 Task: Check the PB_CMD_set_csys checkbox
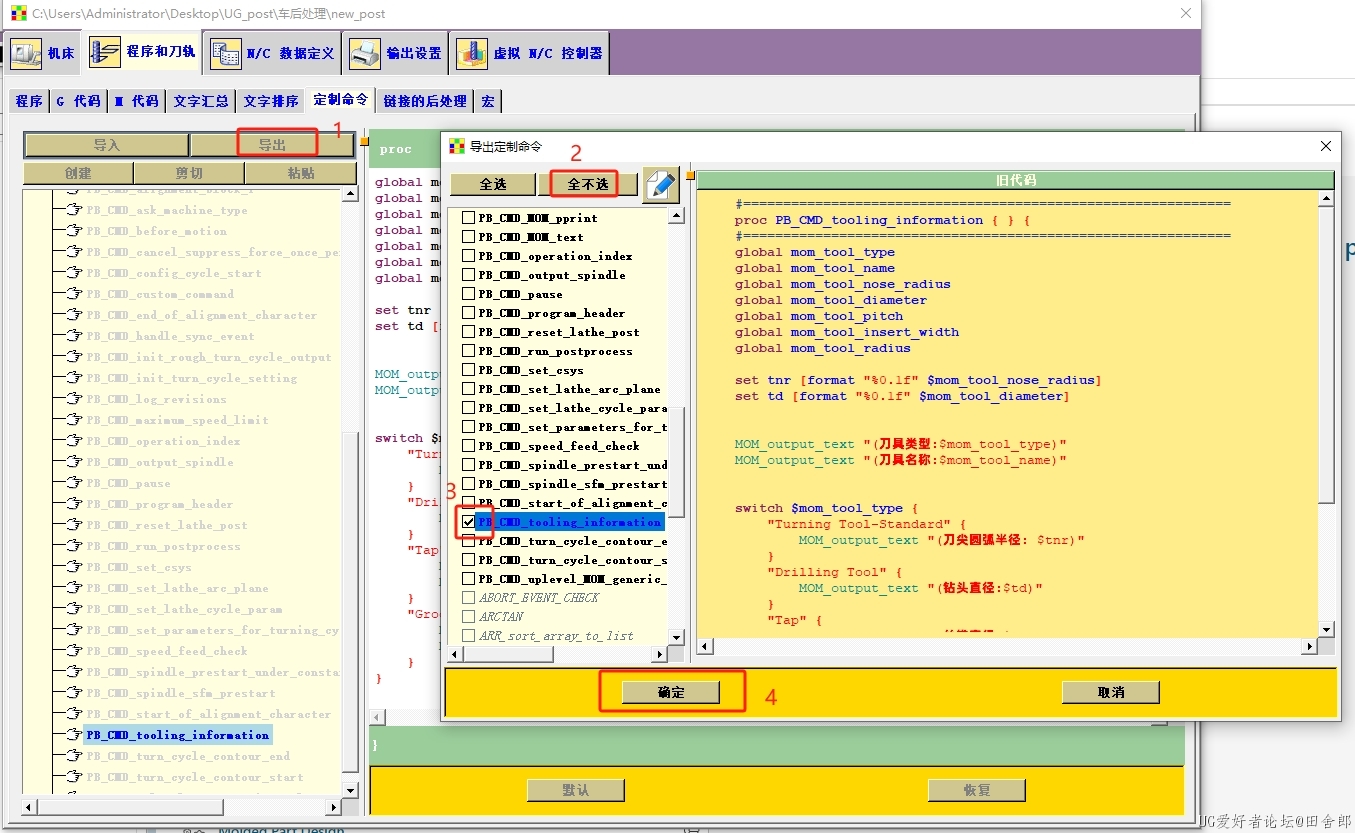pyautogui.click(x=468, y=370)
